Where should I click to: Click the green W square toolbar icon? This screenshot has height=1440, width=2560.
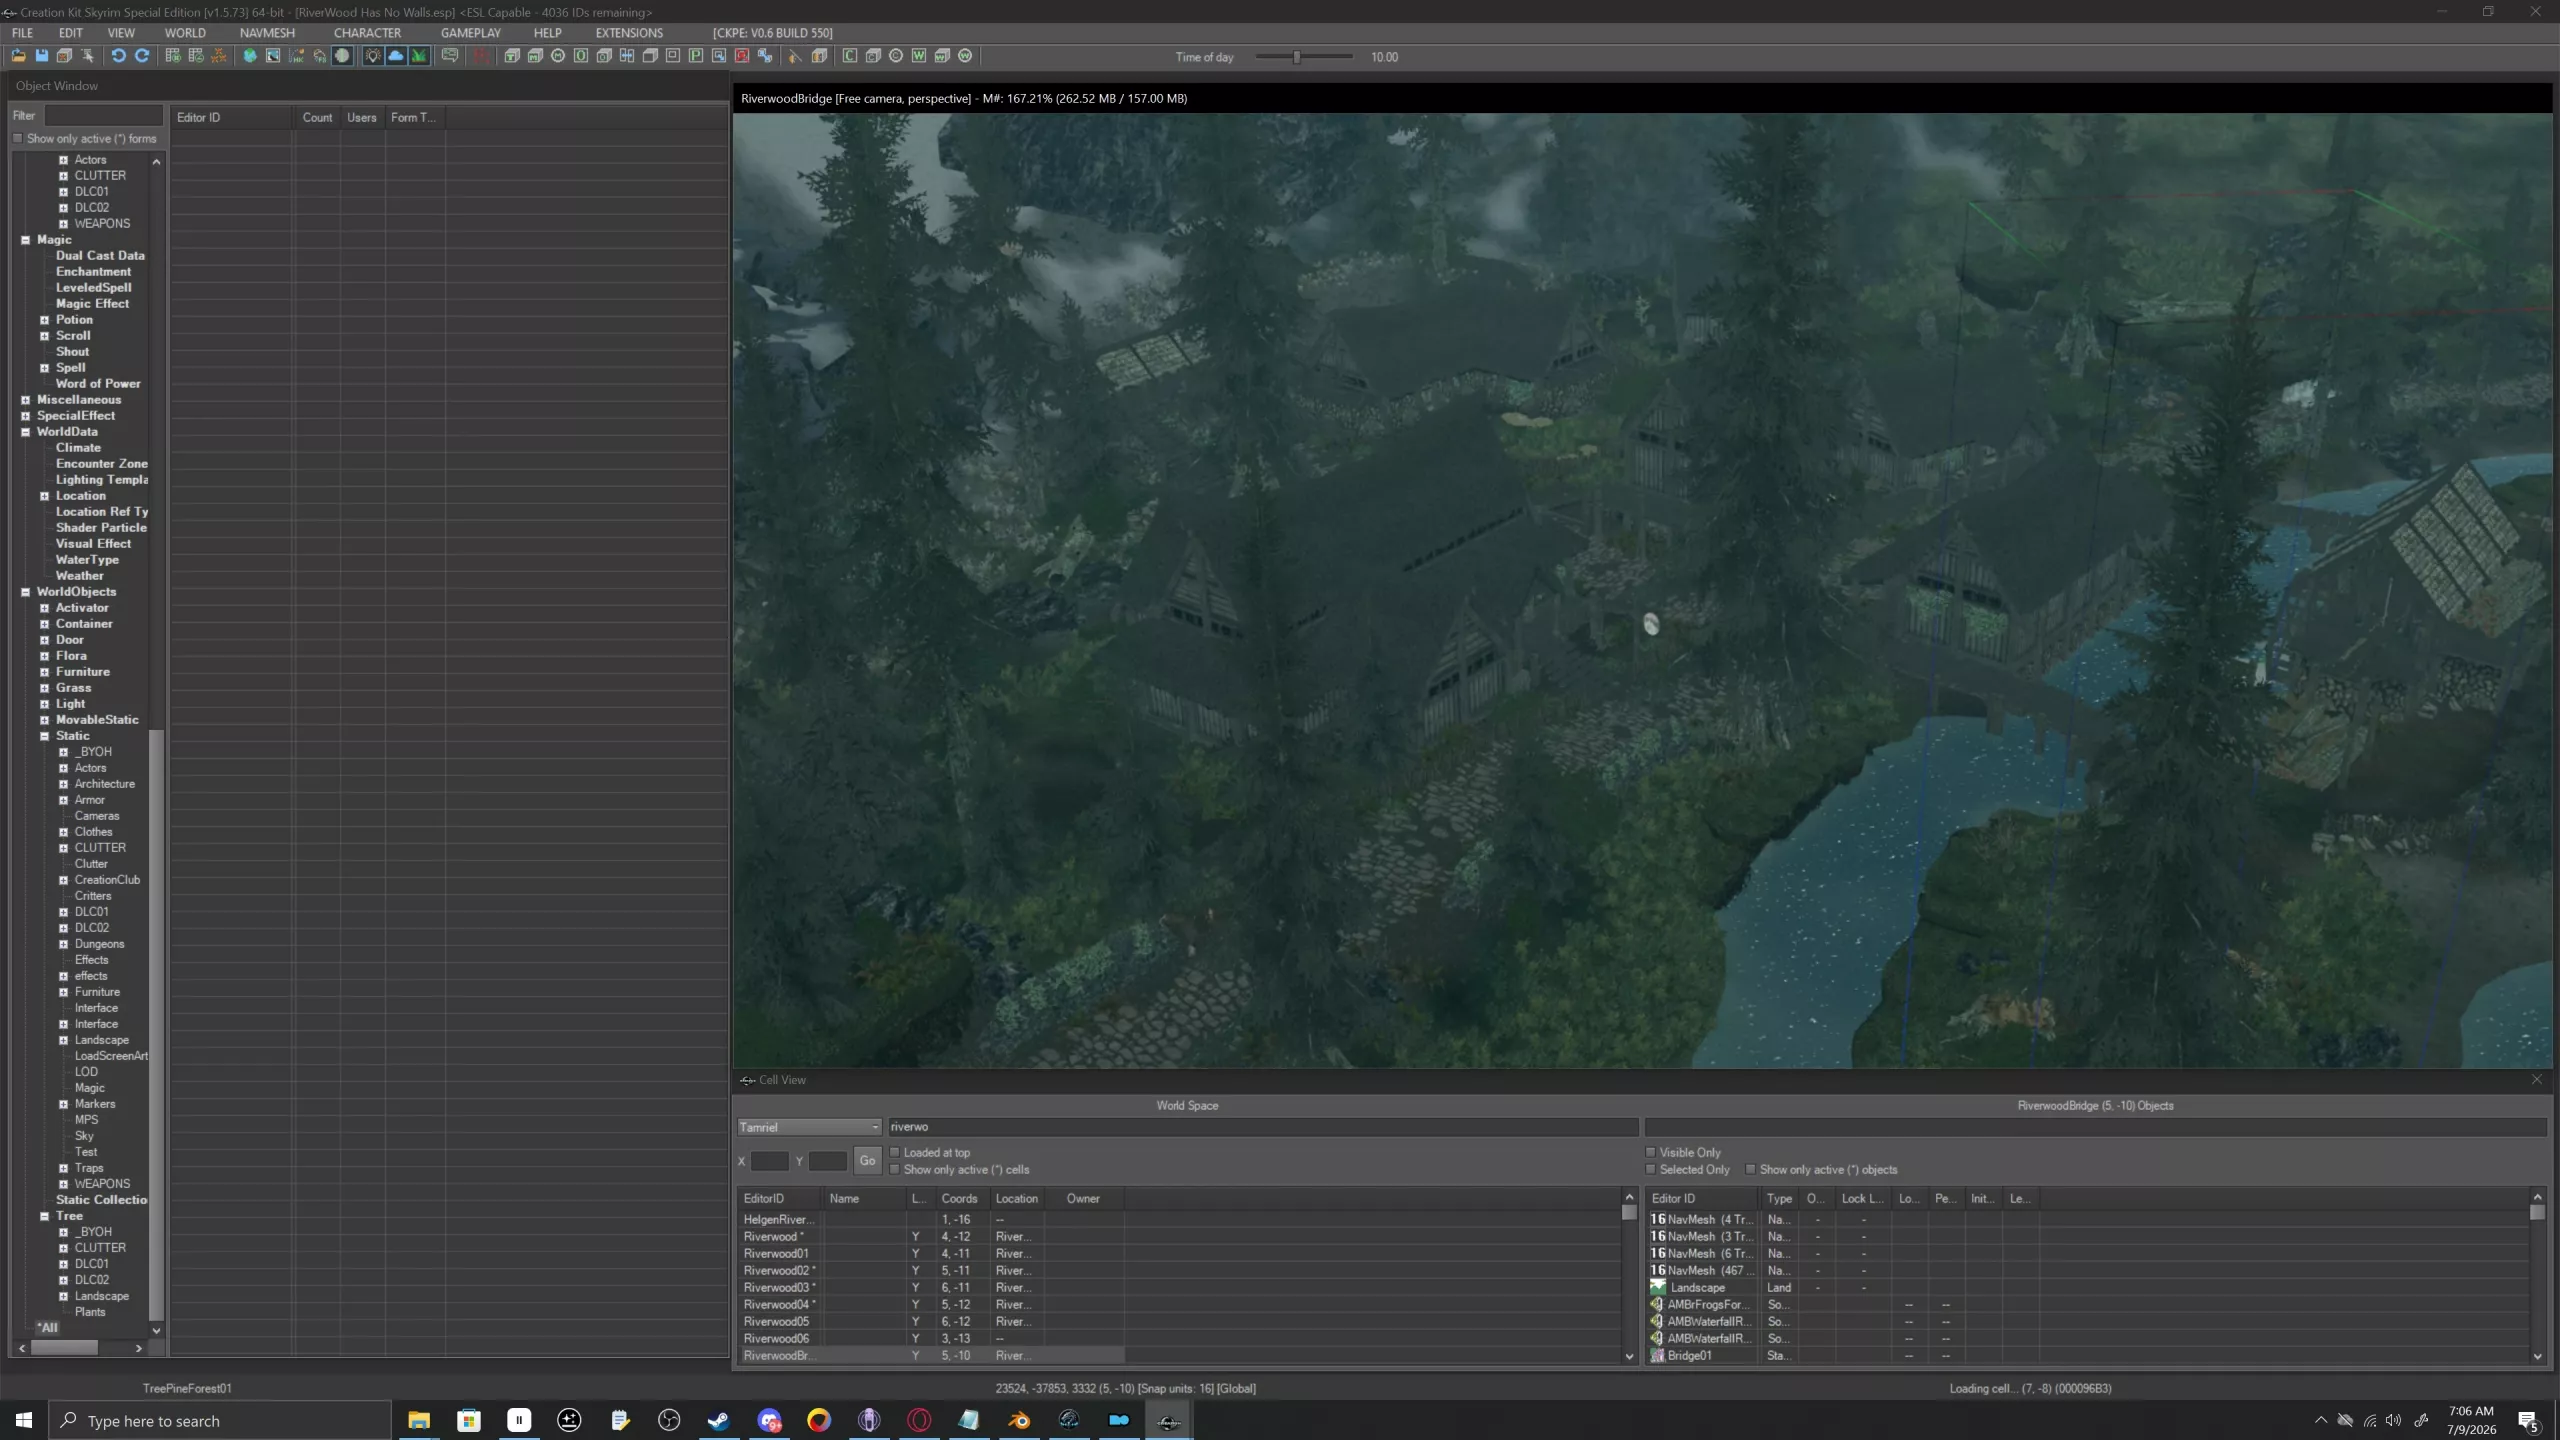pyautogui.click(x=919, y=56)
